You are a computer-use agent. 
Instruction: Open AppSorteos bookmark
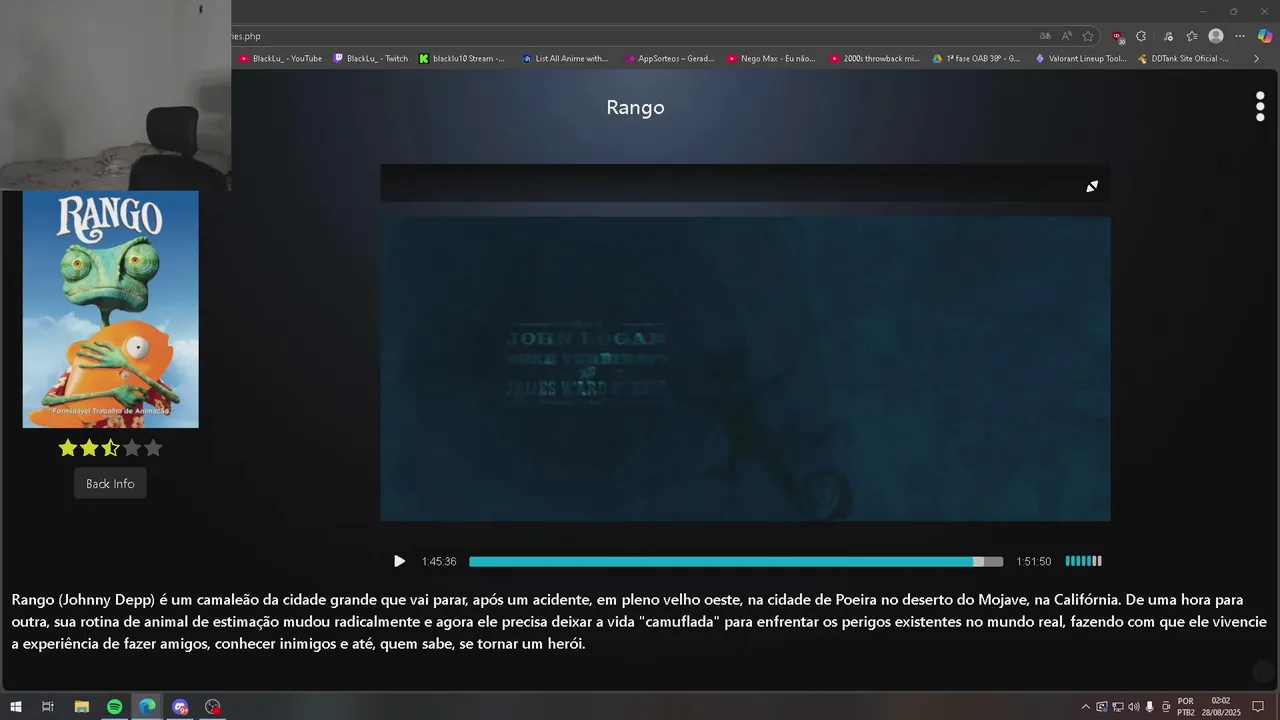point(670,59)
